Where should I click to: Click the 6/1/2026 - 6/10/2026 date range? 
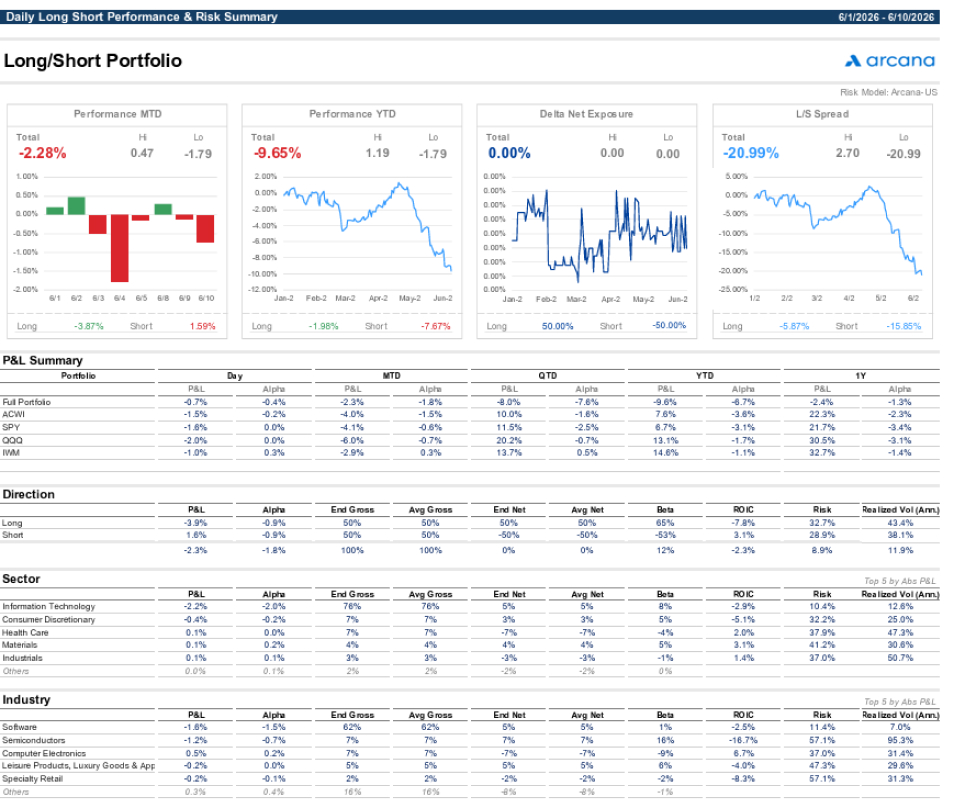[x=886, y=17]
